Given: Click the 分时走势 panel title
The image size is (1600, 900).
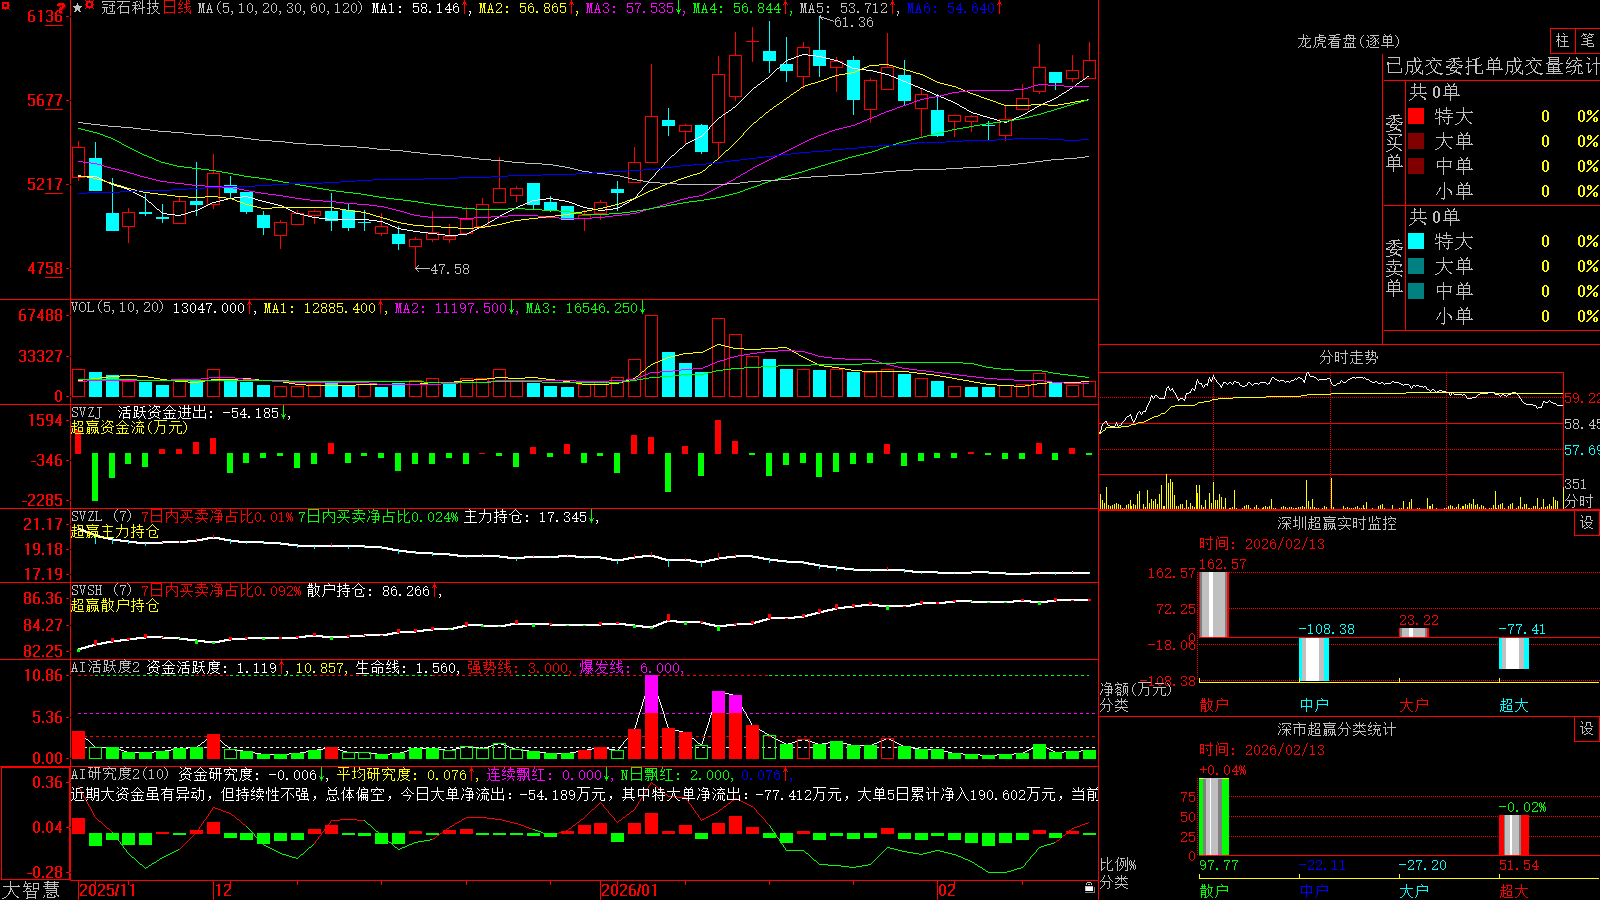Looking at the screenshot, I should coord(1349,357).
